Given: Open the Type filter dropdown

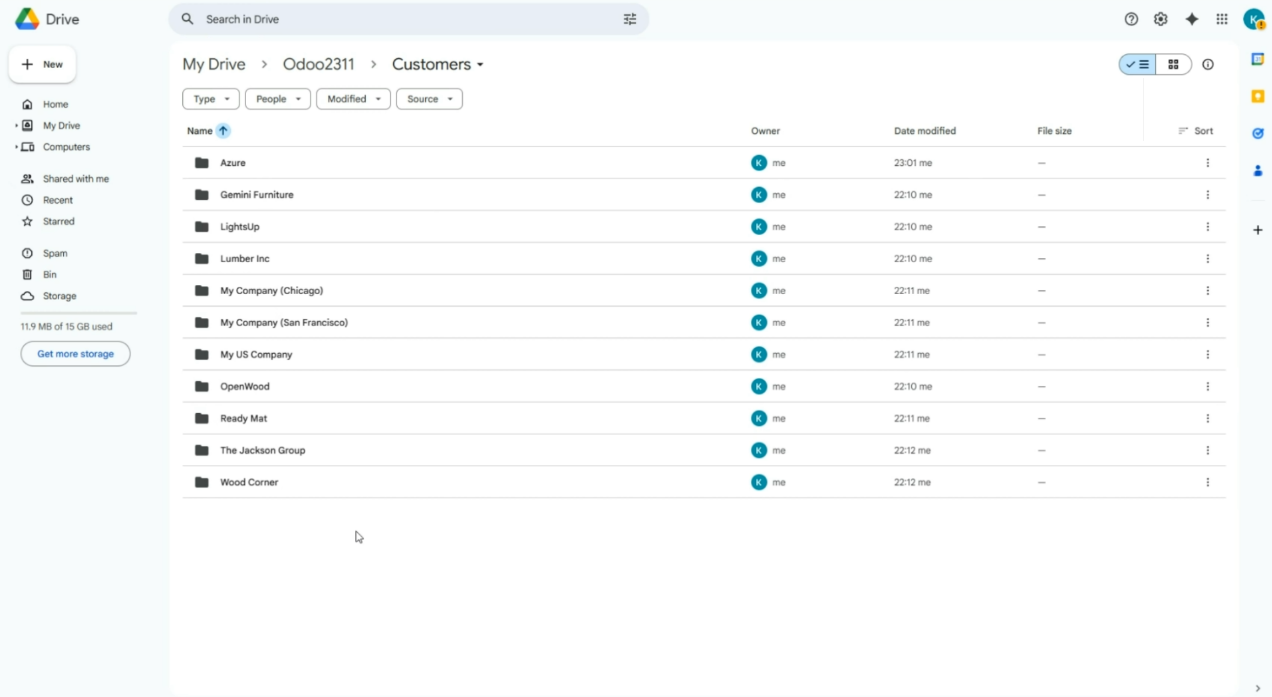Looking at the screenshot, I should click(x=211, y=99).
